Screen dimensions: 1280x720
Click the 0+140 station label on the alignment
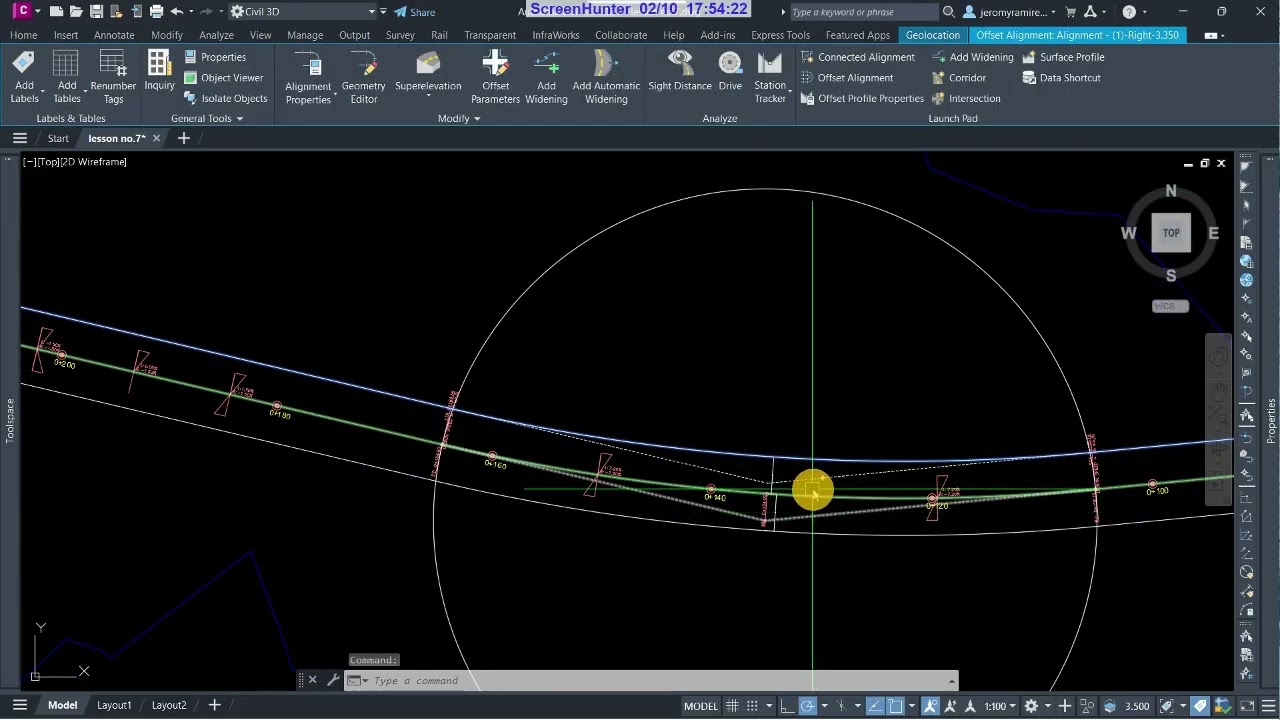pyautogui.click(x=714, y=495)
